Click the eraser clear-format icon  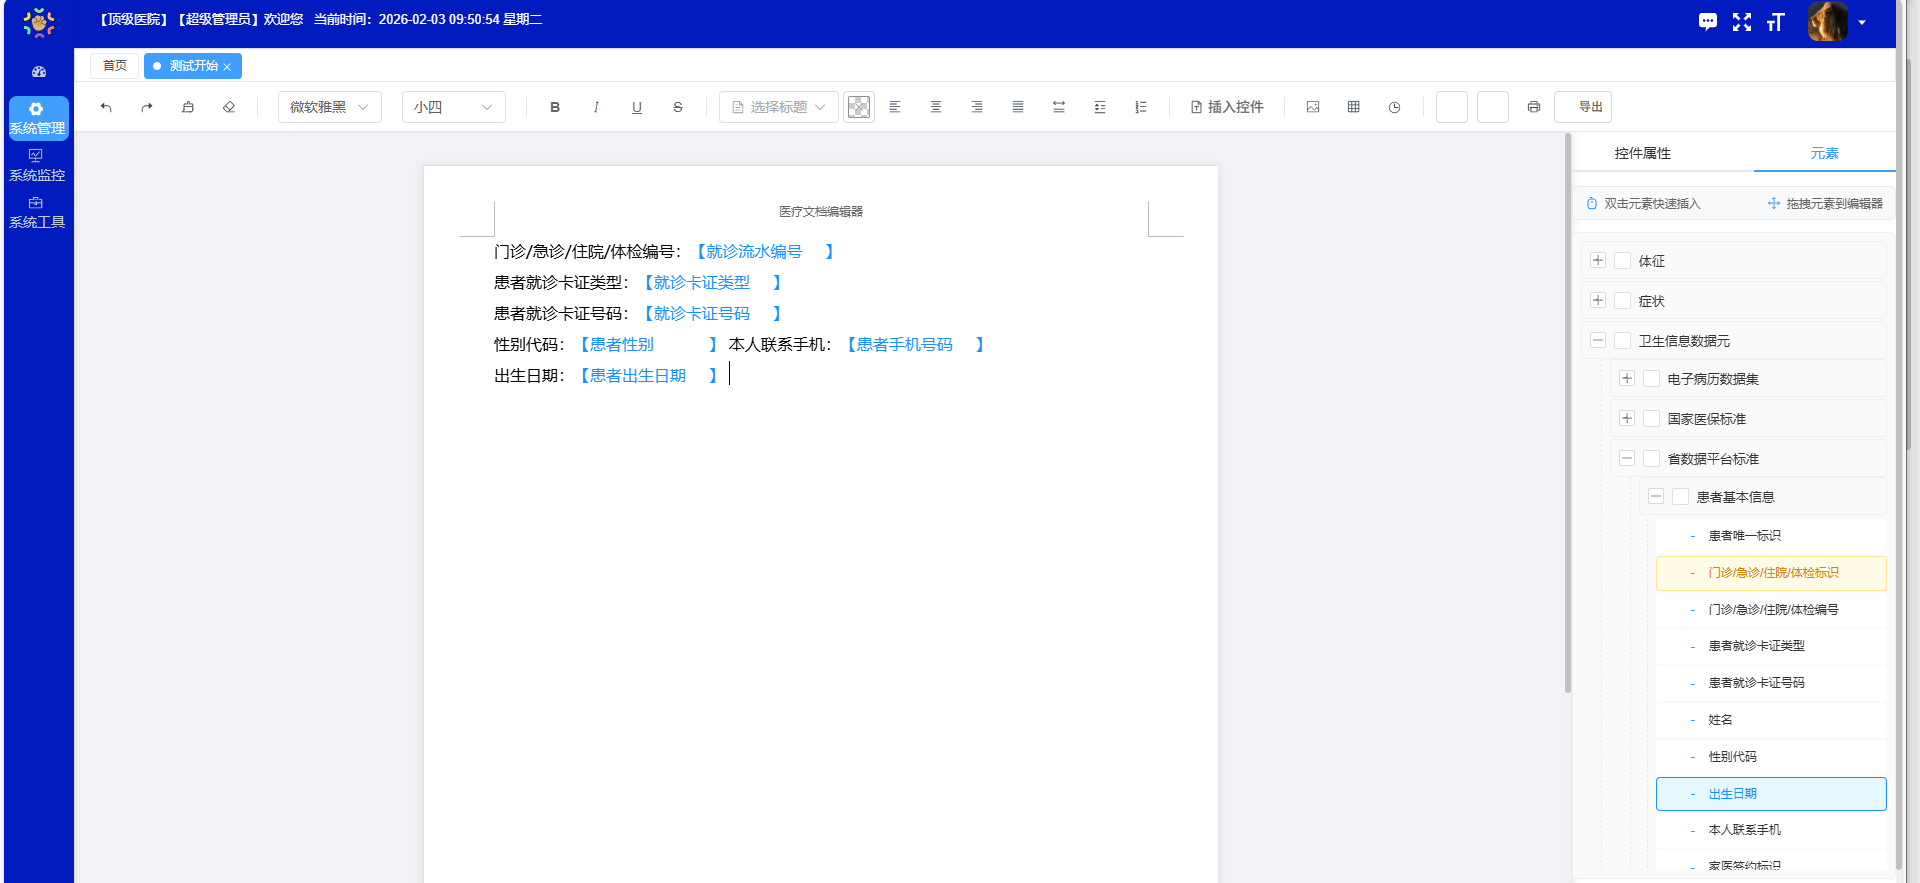coord(229,107)
